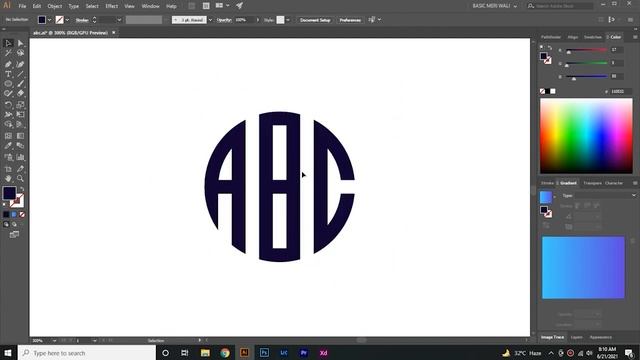
Task: Select the Ellipse shape tool
Action: click(x=8, y=84)
